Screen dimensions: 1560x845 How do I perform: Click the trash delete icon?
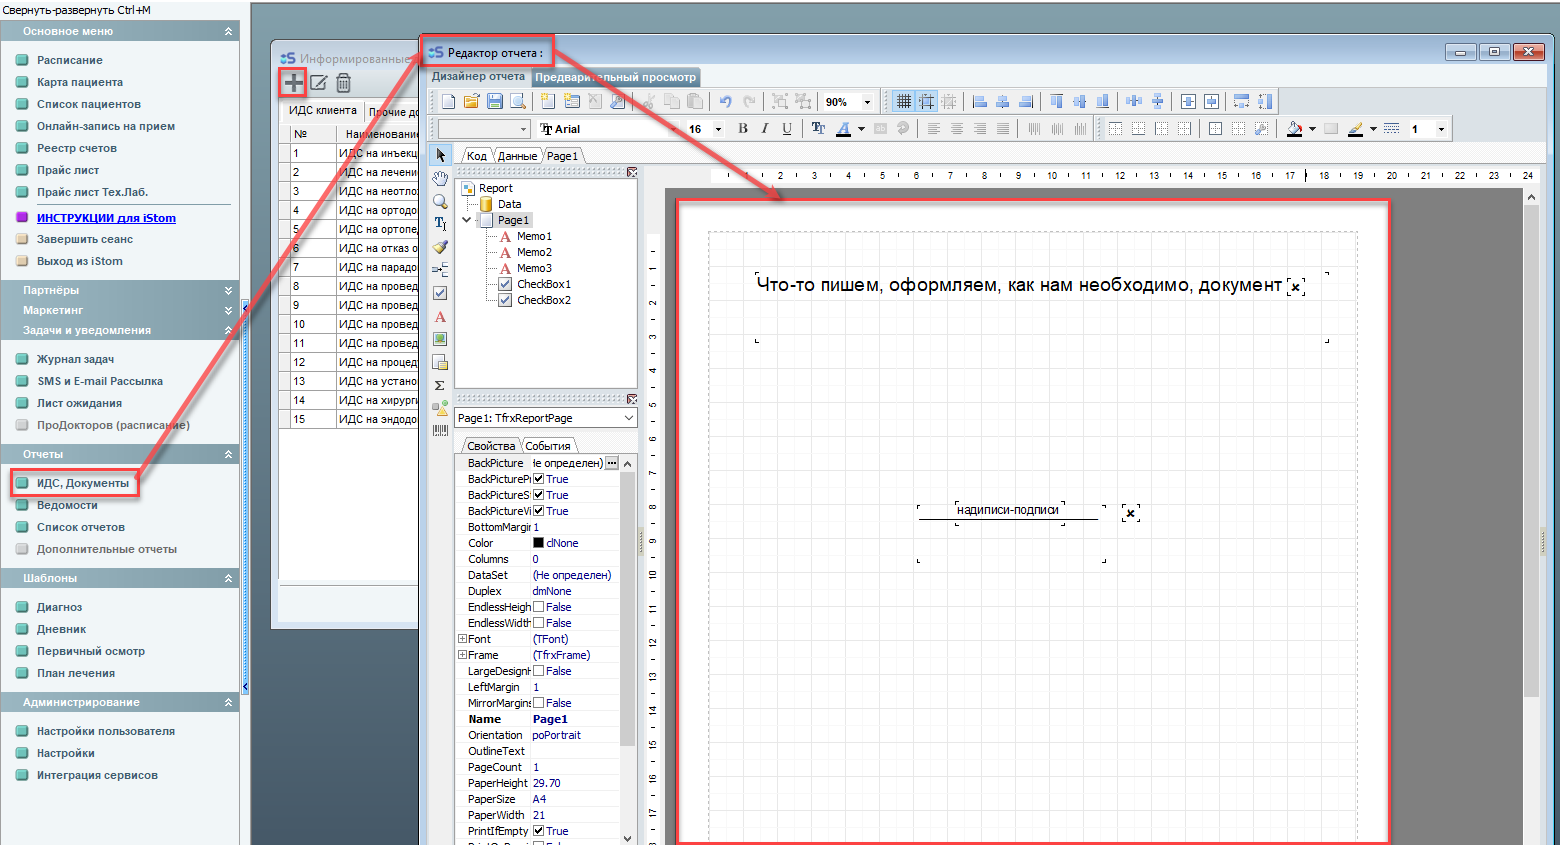[343, 83]
